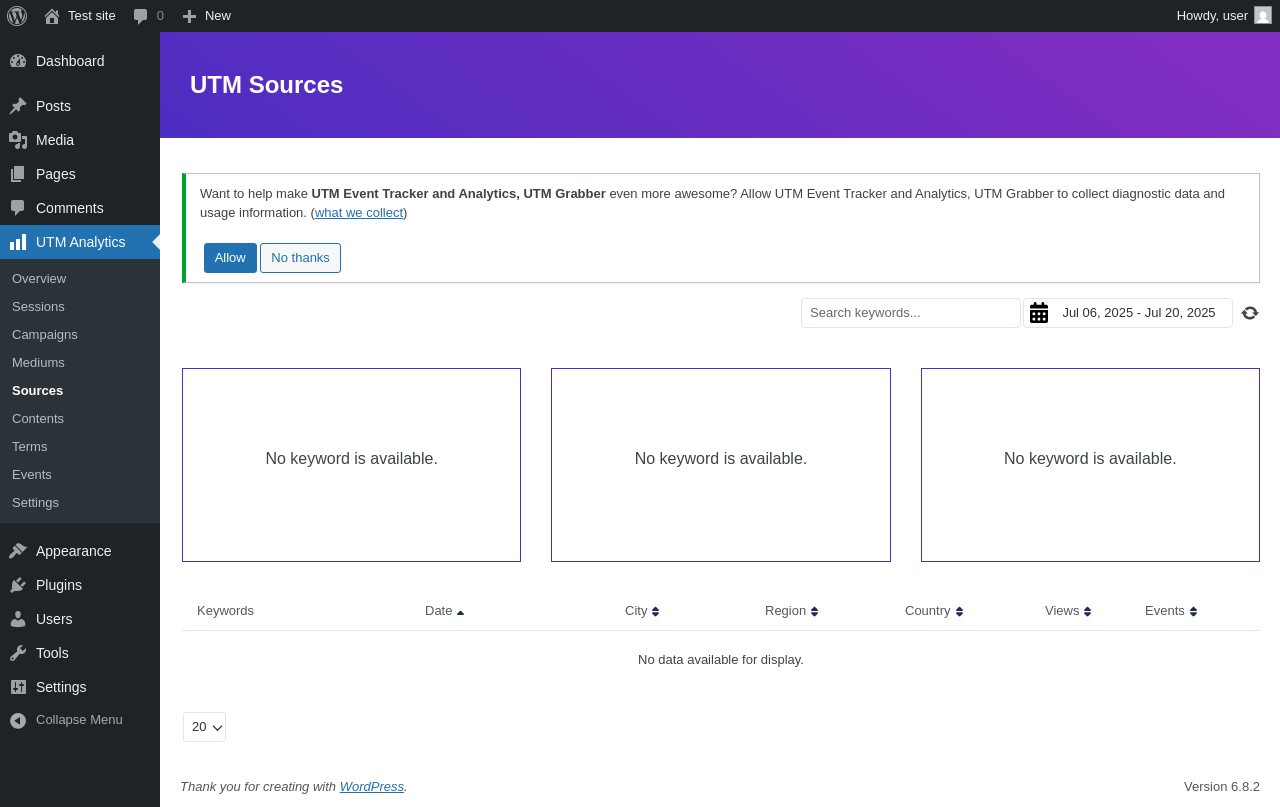Sort table by City column
This screenshot has height=807, width=1280.
(642, 611)
